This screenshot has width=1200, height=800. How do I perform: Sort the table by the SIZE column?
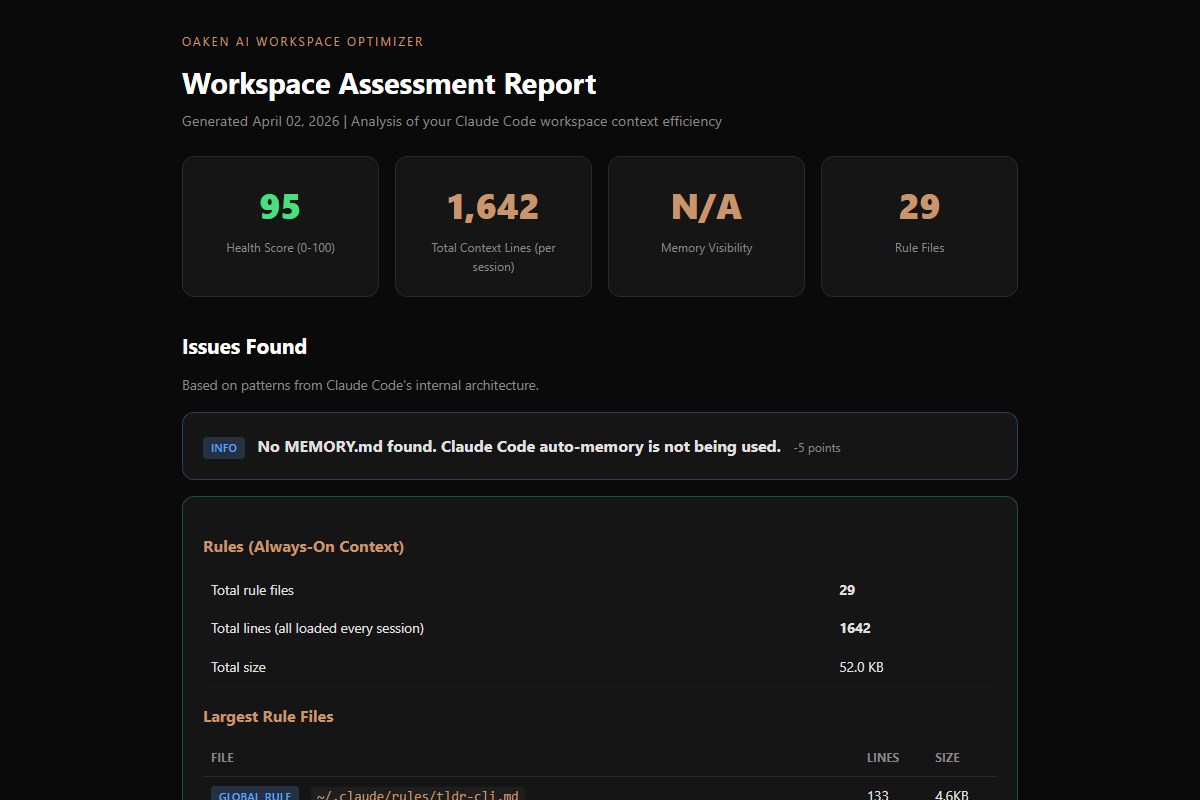[x=947, y=757]
